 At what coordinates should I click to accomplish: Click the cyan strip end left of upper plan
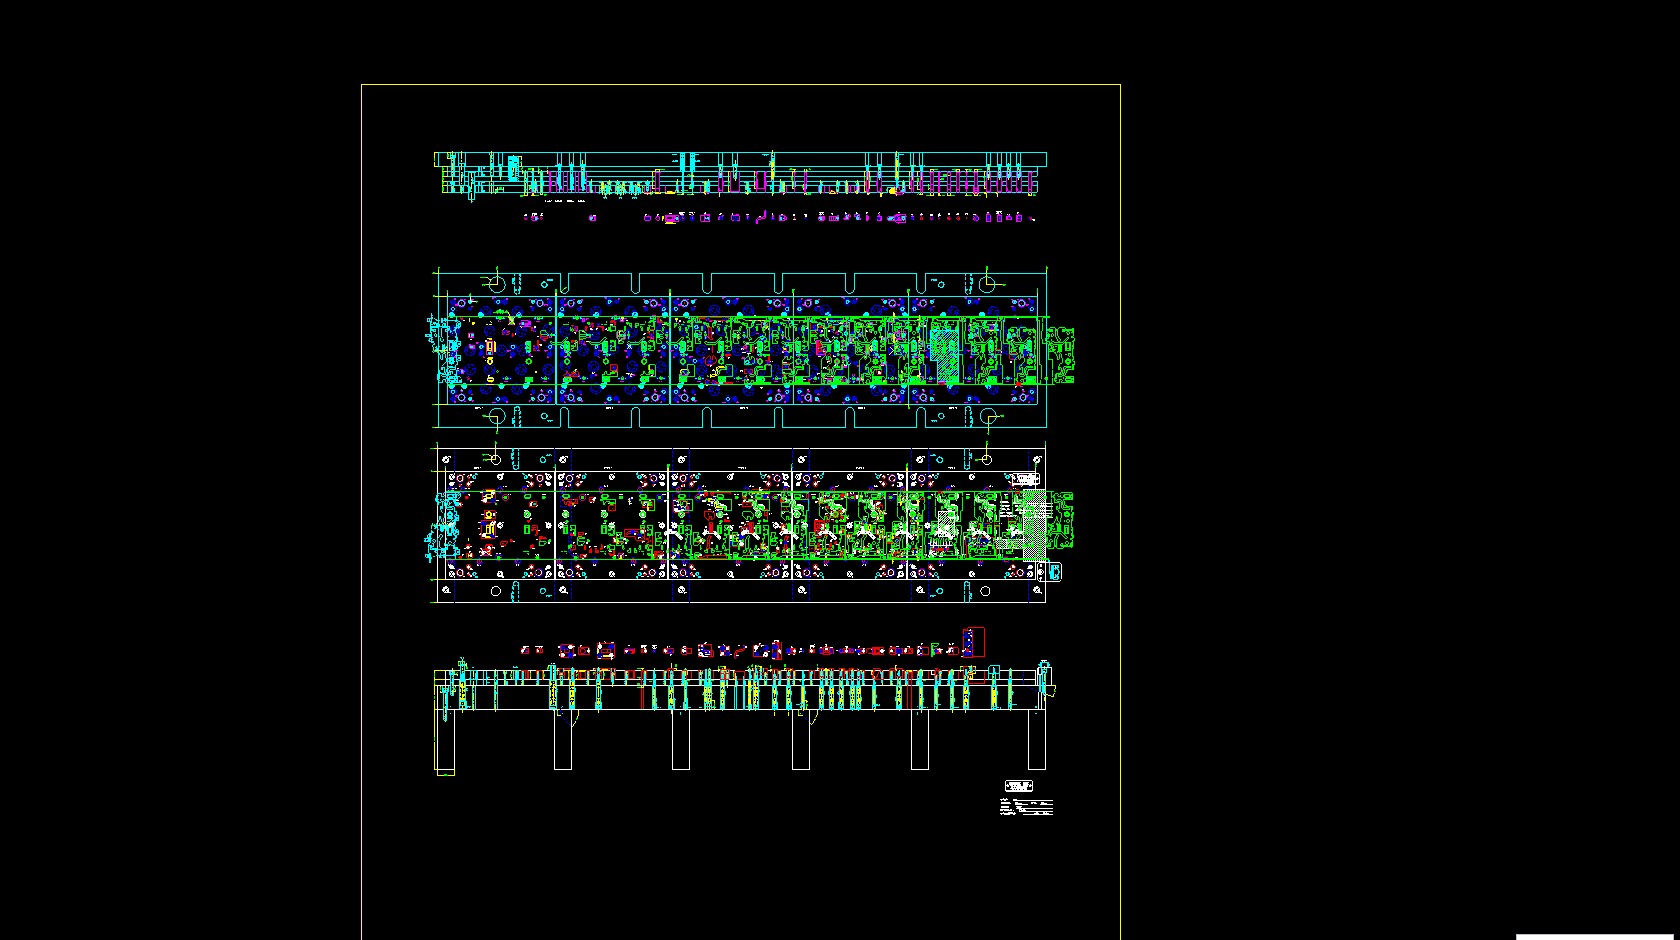coord(438,345)
